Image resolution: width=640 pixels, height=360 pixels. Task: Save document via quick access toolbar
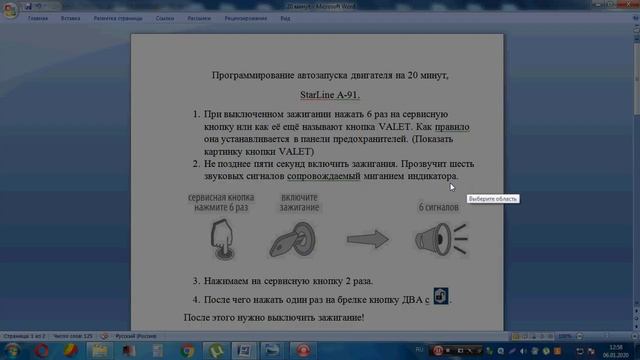(x=28, y=6)
